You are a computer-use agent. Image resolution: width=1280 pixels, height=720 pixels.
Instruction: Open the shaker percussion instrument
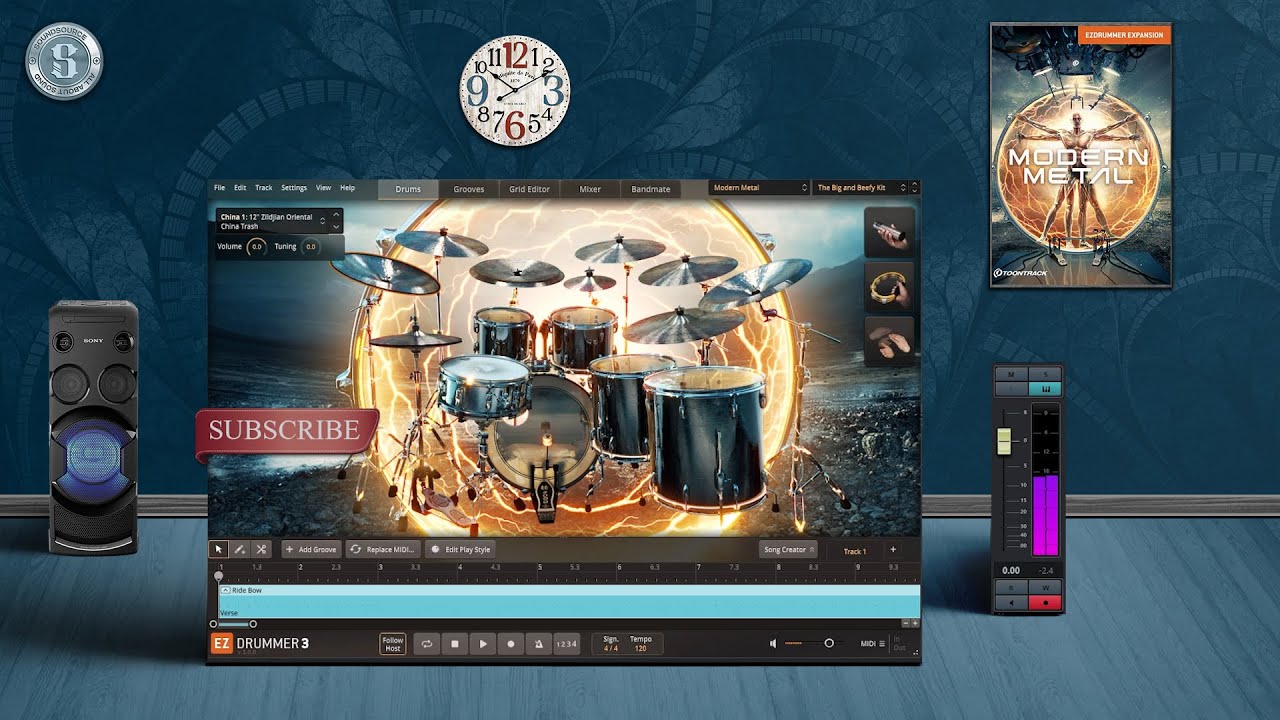[889, 233]
